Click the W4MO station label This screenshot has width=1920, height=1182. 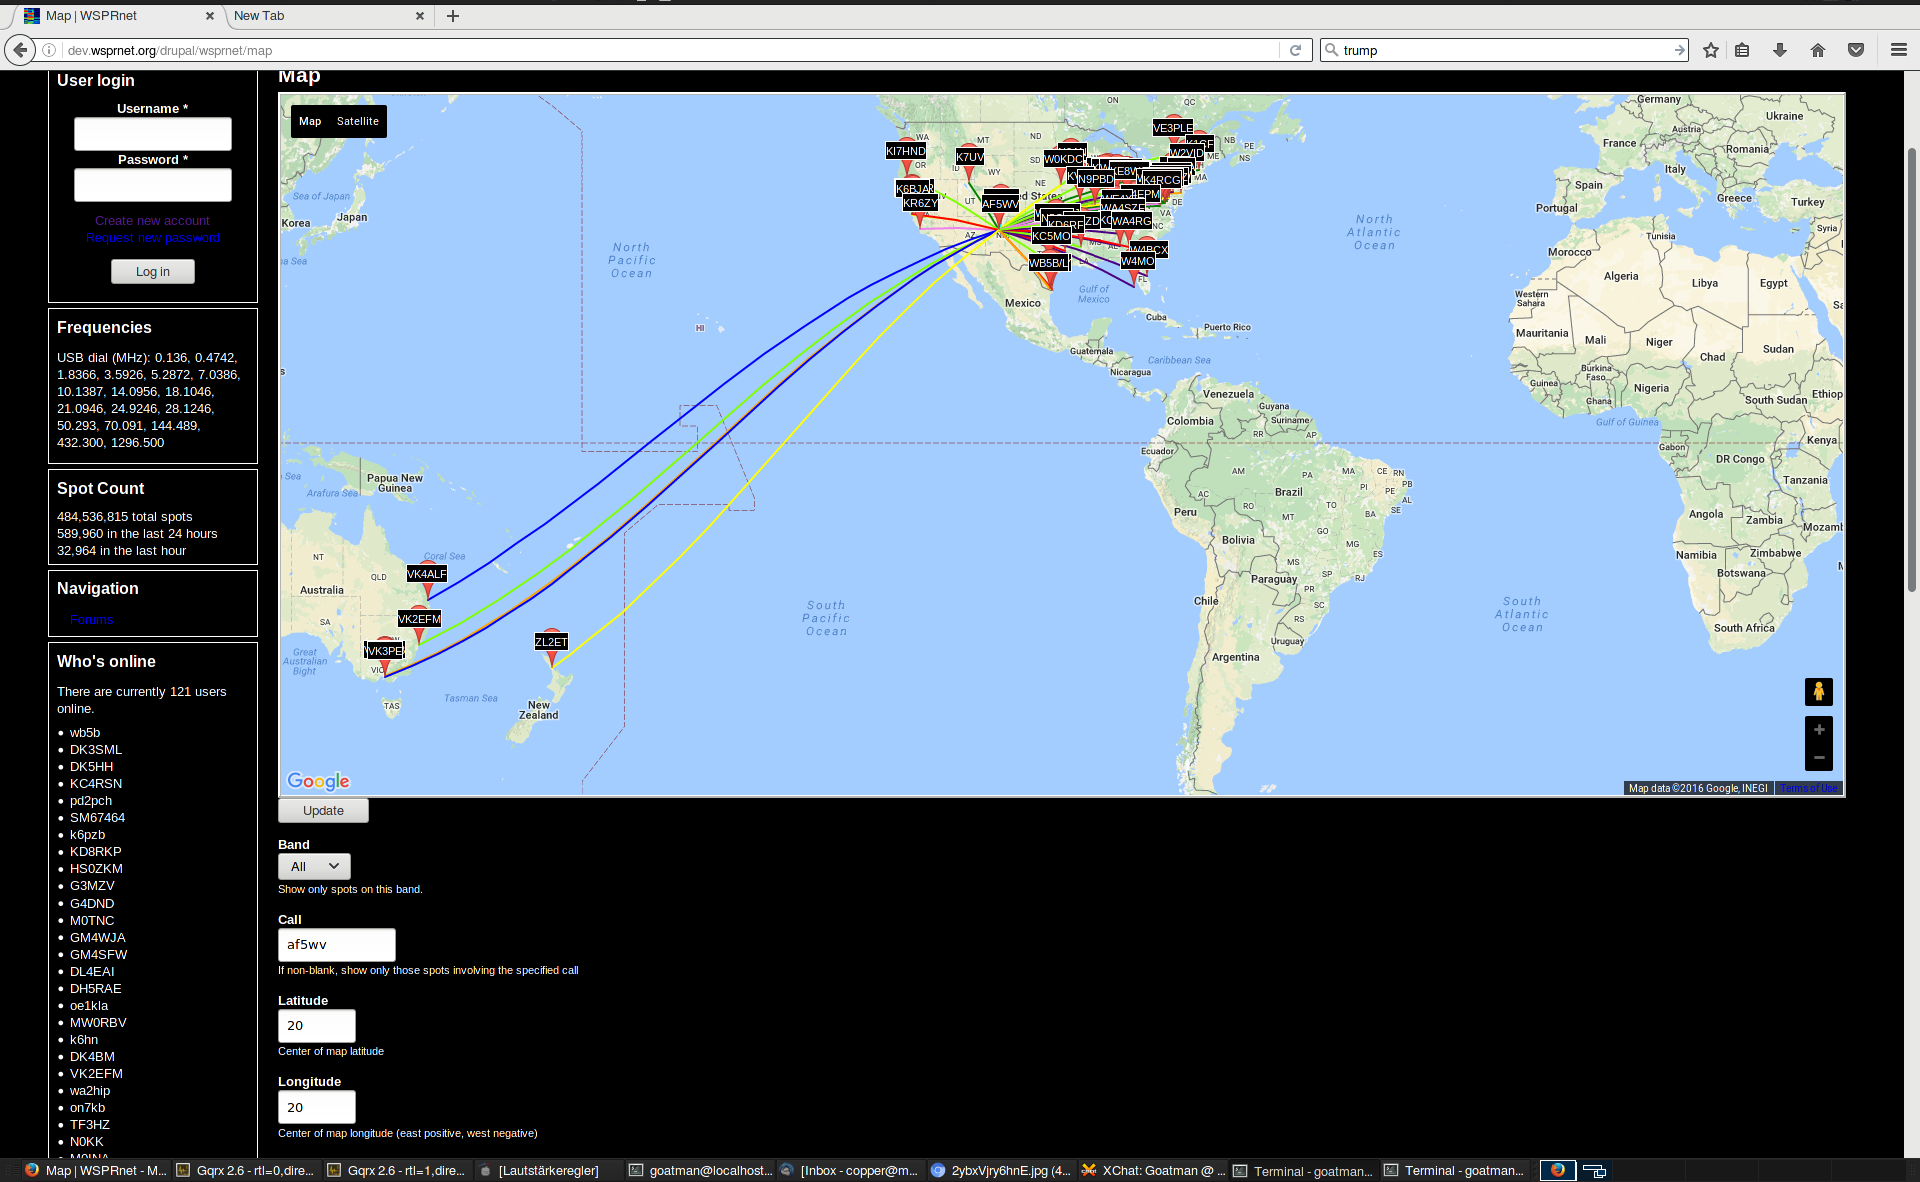tap(1137, 261)
